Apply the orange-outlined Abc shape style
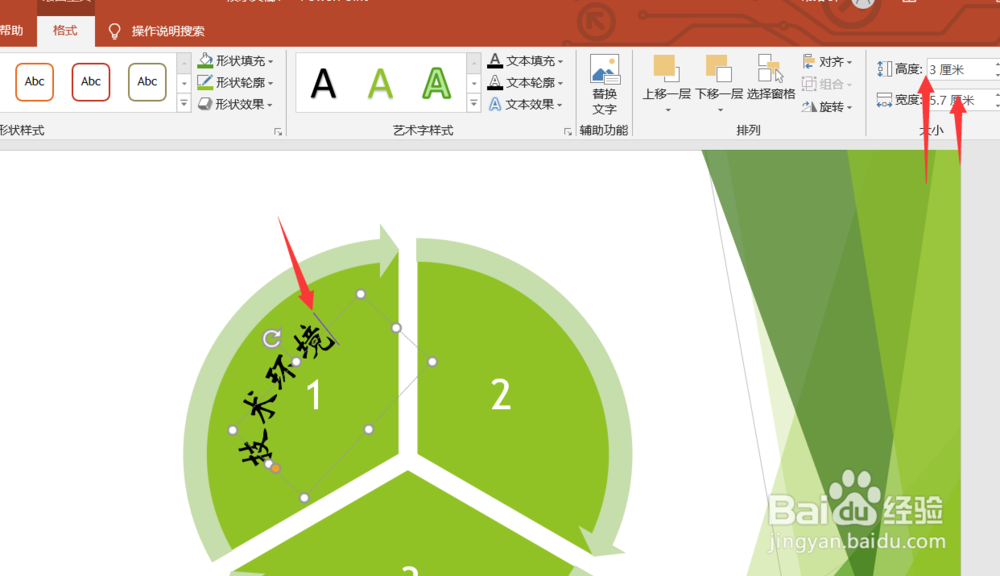Image resolution: width=1000 pixels, height=576 pixels. 34,82
